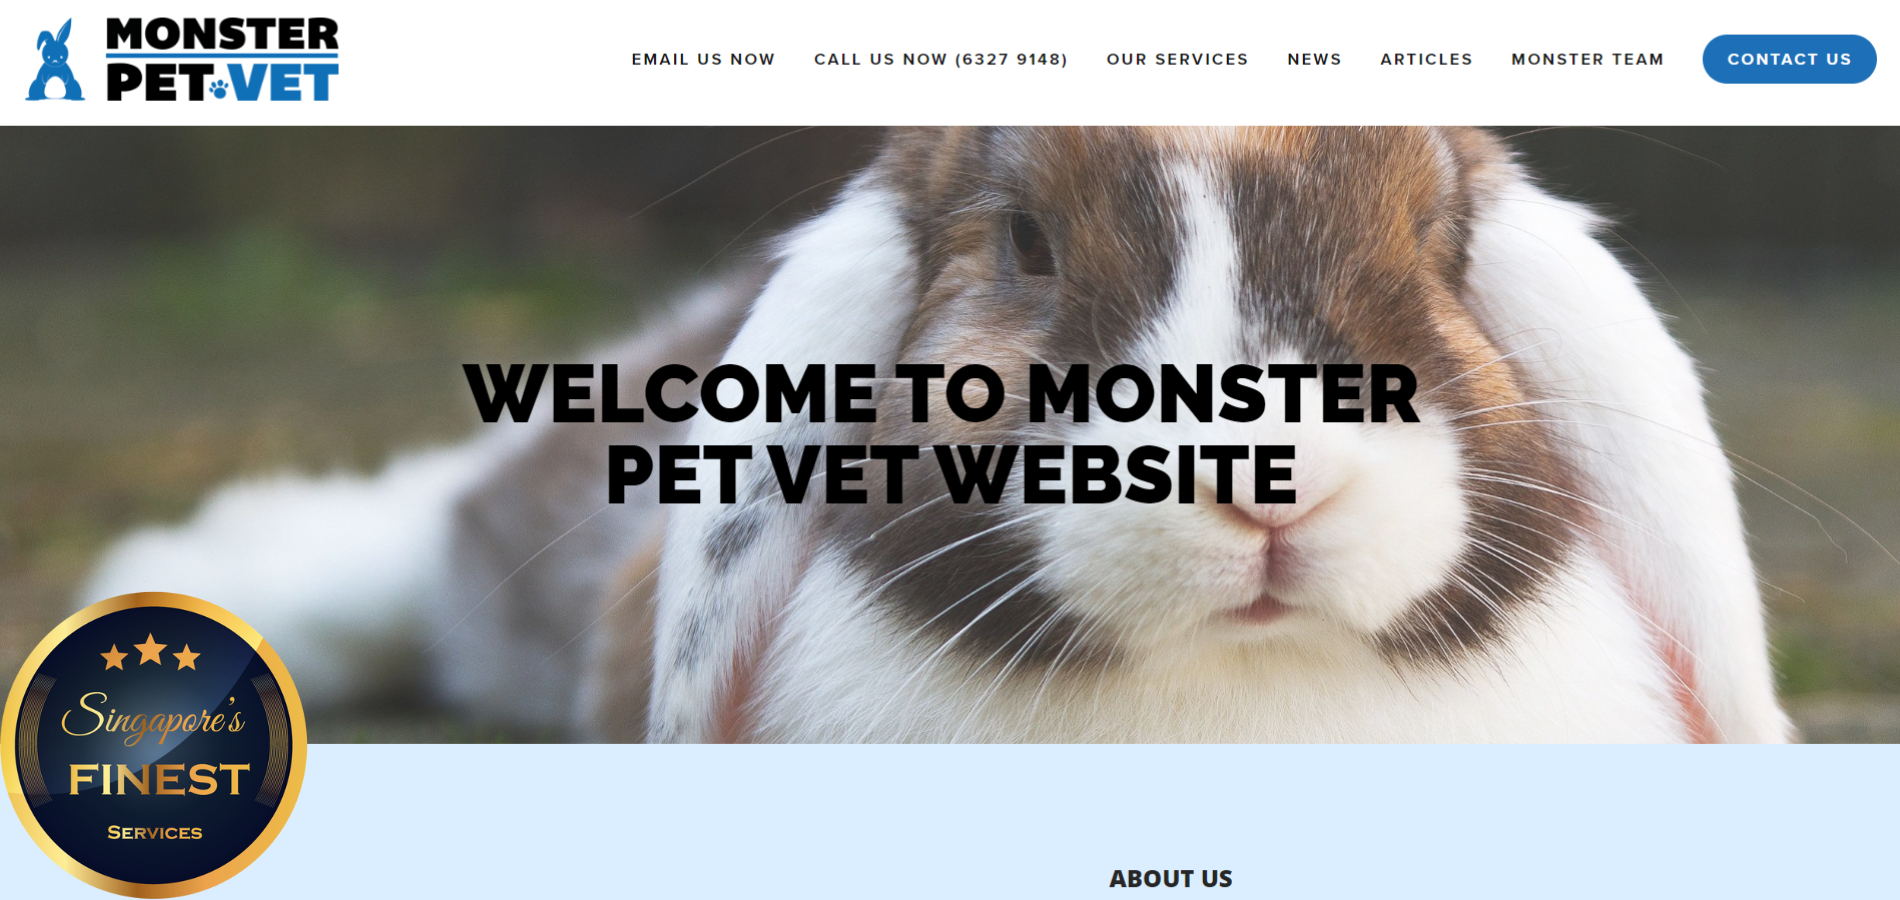This screenshot has height=900, width=1900.
Task: Click the rabbit's eye in the hero photo
Action: tap(1028, 243)
